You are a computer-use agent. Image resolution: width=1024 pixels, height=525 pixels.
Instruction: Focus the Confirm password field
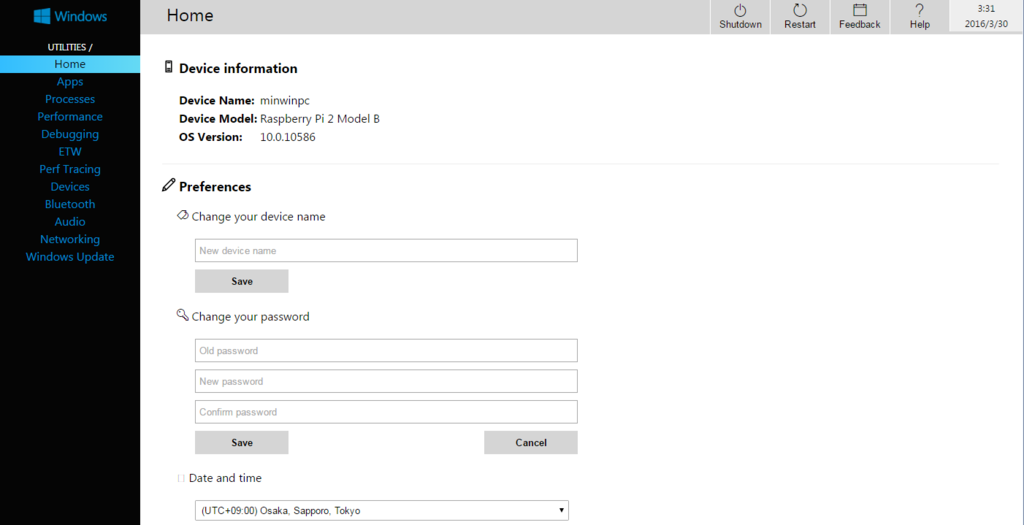coord(386,411)
